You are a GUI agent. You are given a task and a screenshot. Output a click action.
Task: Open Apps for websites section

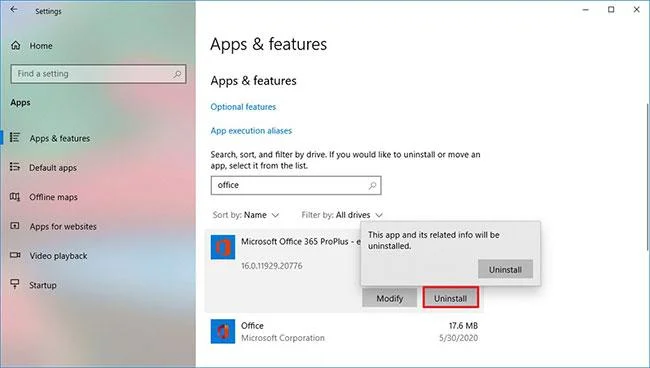tap(63, 227)
